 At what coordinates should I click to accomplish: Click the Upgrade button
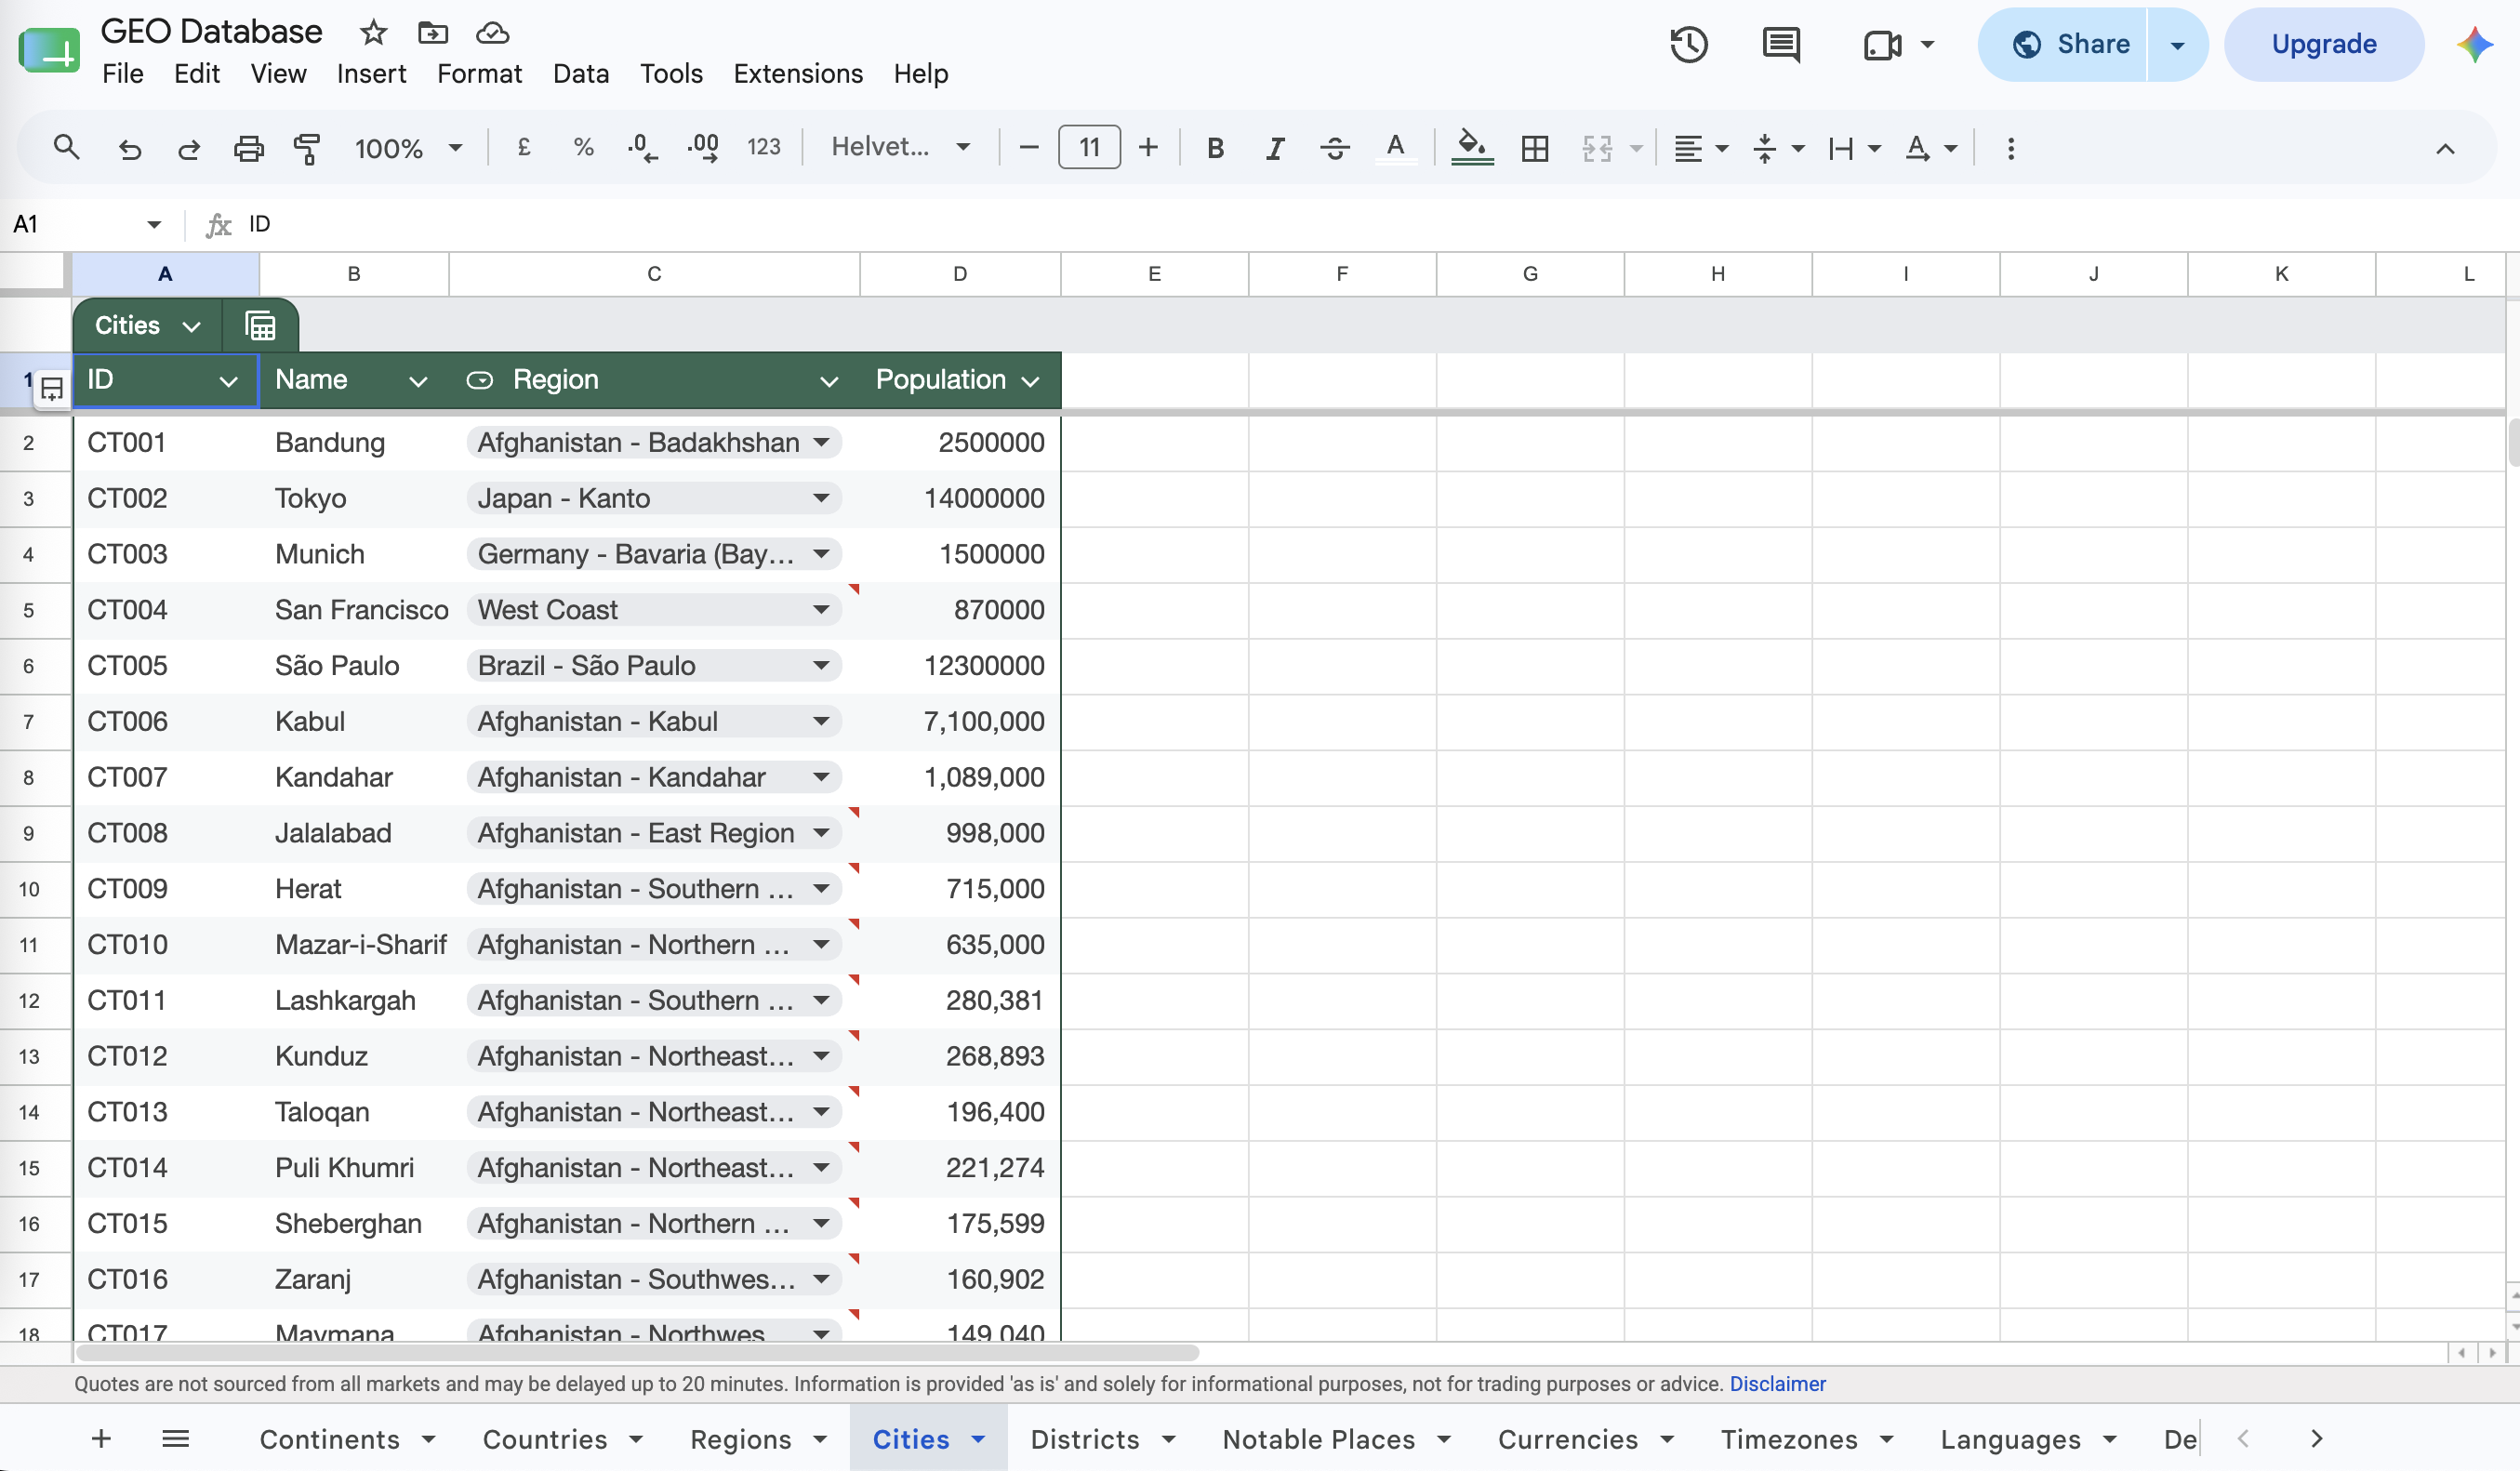[x=2323, y=44]
